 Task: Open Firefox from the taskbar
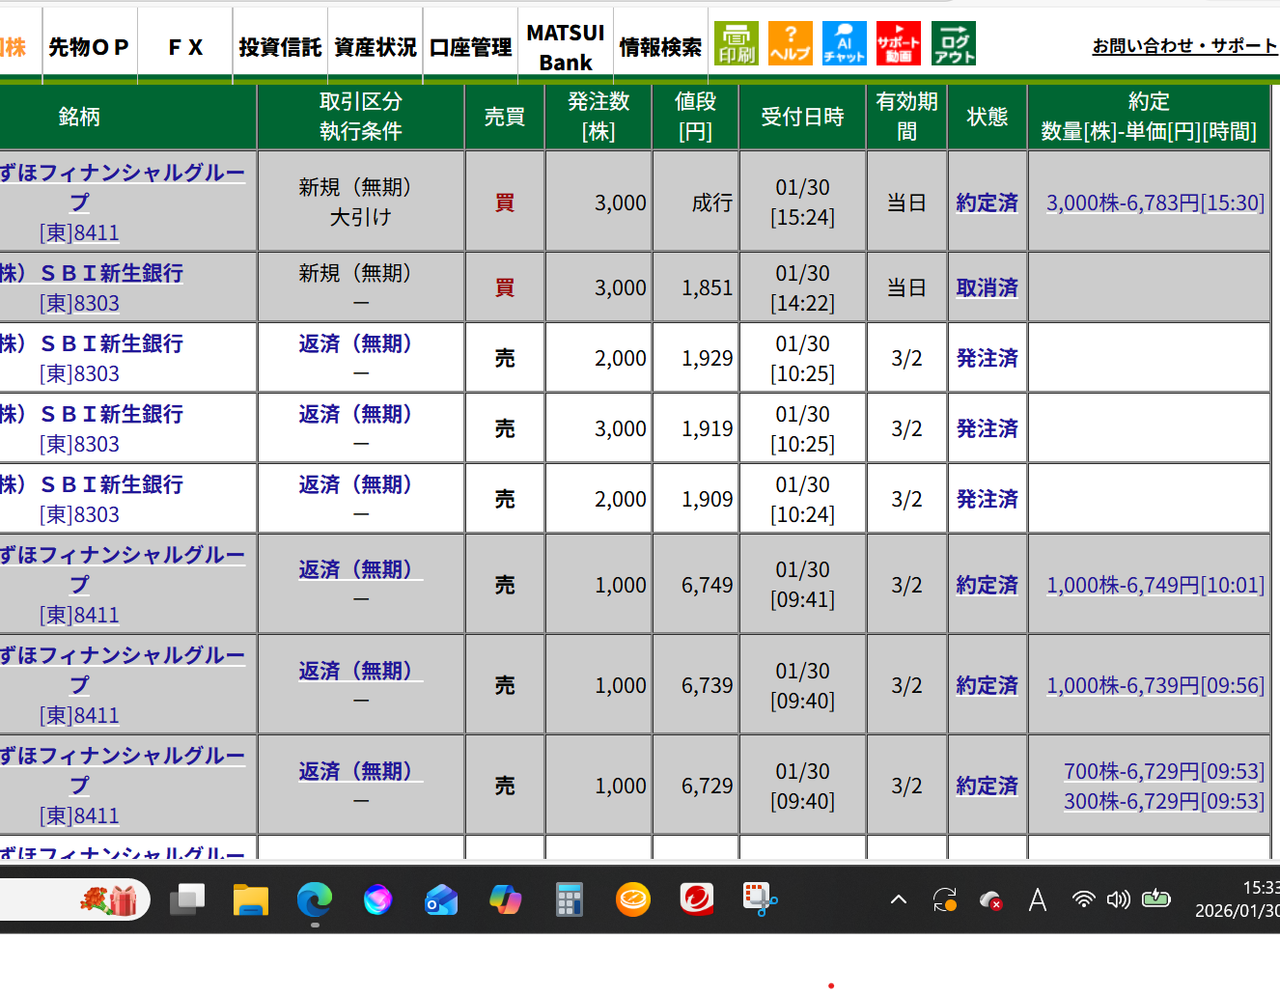pyautogui.click(x=378, y=899)
